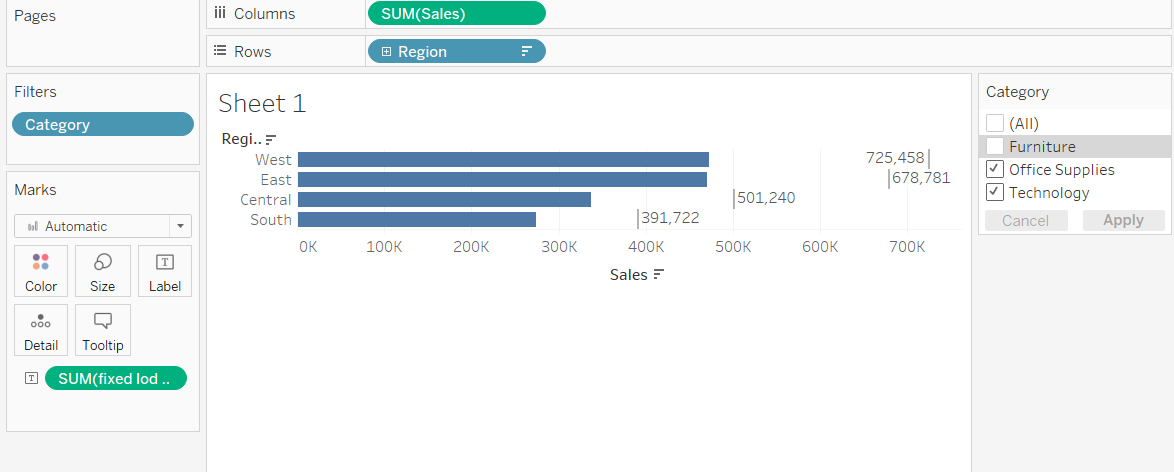Click the sort icon beside Region header

pyautogui.click(x=270, y=140)
